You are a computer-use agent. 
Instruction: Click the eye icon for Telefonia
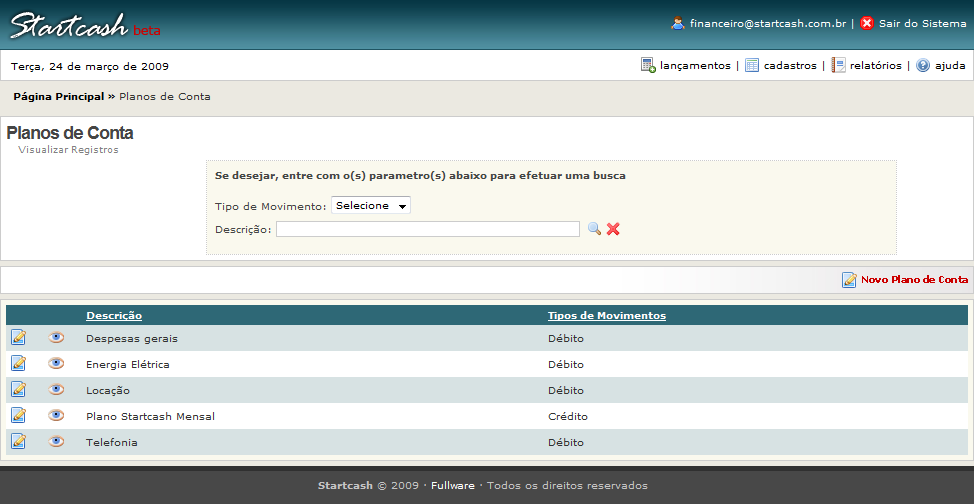click(x=56, y=442)
